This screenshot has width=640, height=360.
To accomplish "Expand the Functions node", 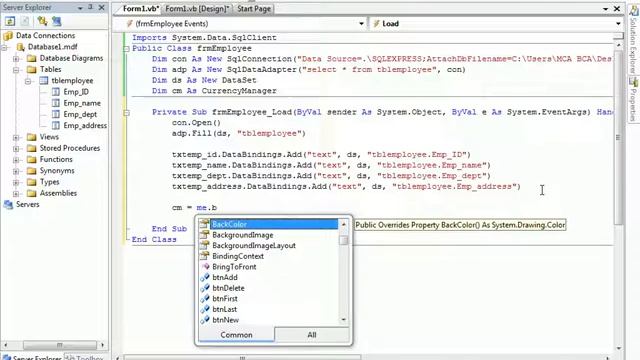I will tap(16, 160).
